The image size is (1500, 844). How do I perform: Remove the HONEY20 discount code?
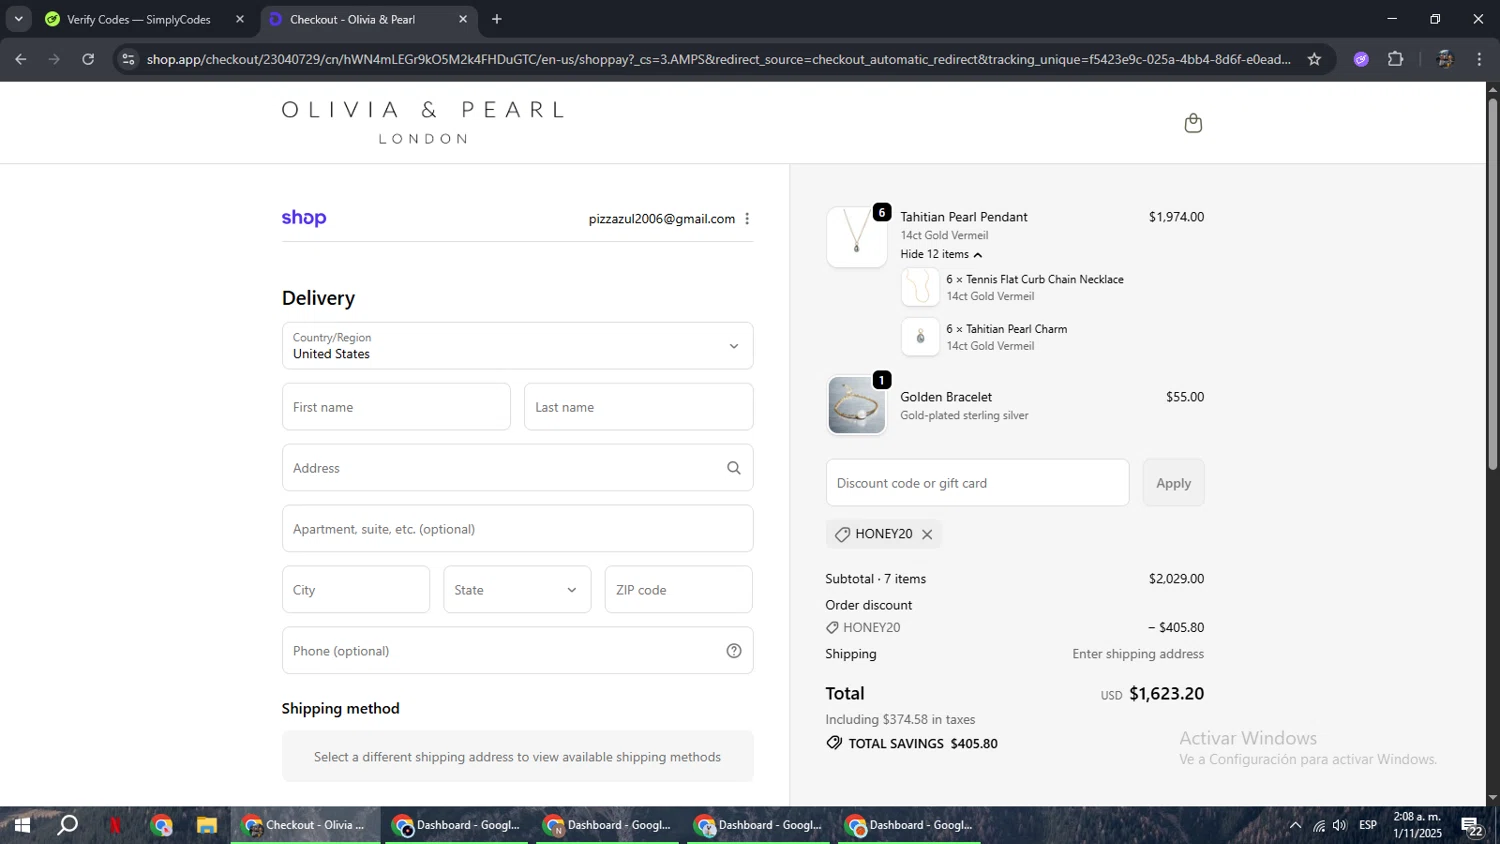pyautogui.click(x=927, y=535)
